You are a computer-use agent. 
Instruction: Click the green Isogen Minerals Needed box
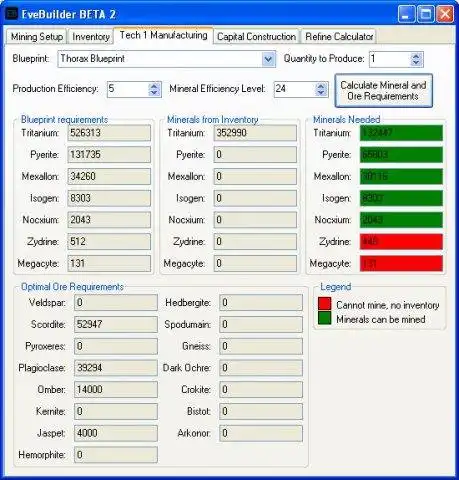[x=401, y=198]
